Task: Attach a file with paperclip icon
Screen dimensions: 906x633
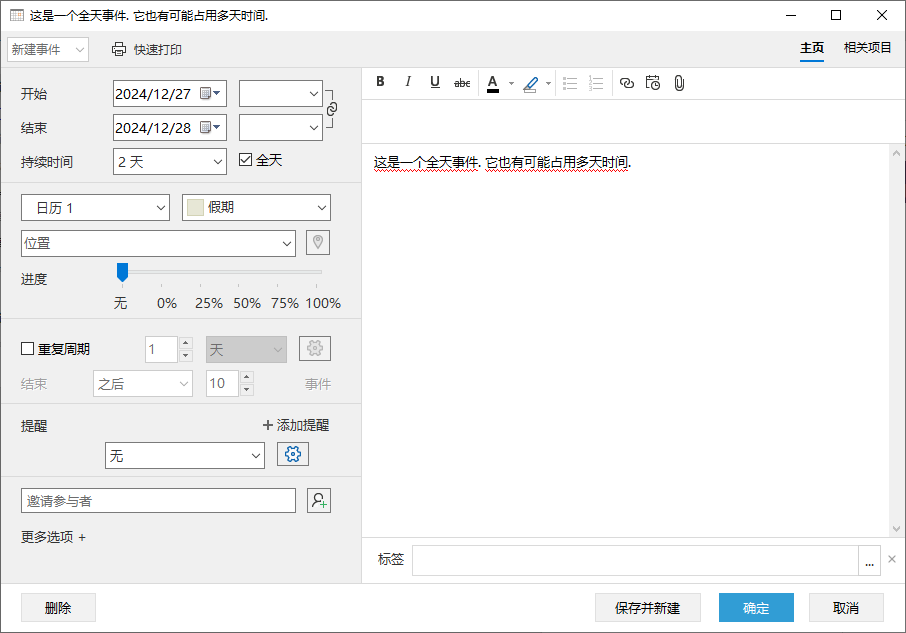Action: click(680, 83)
